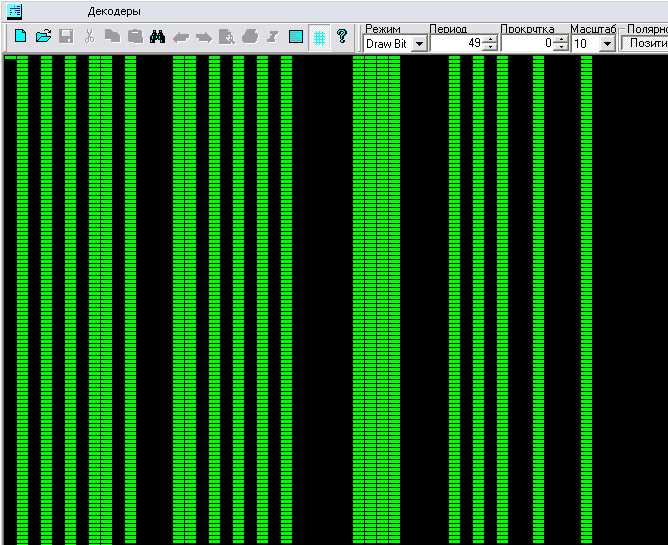Viewport: 668px width, 545px height.
Task: Create a new file with the blank page icon
Action: [20, 36]
